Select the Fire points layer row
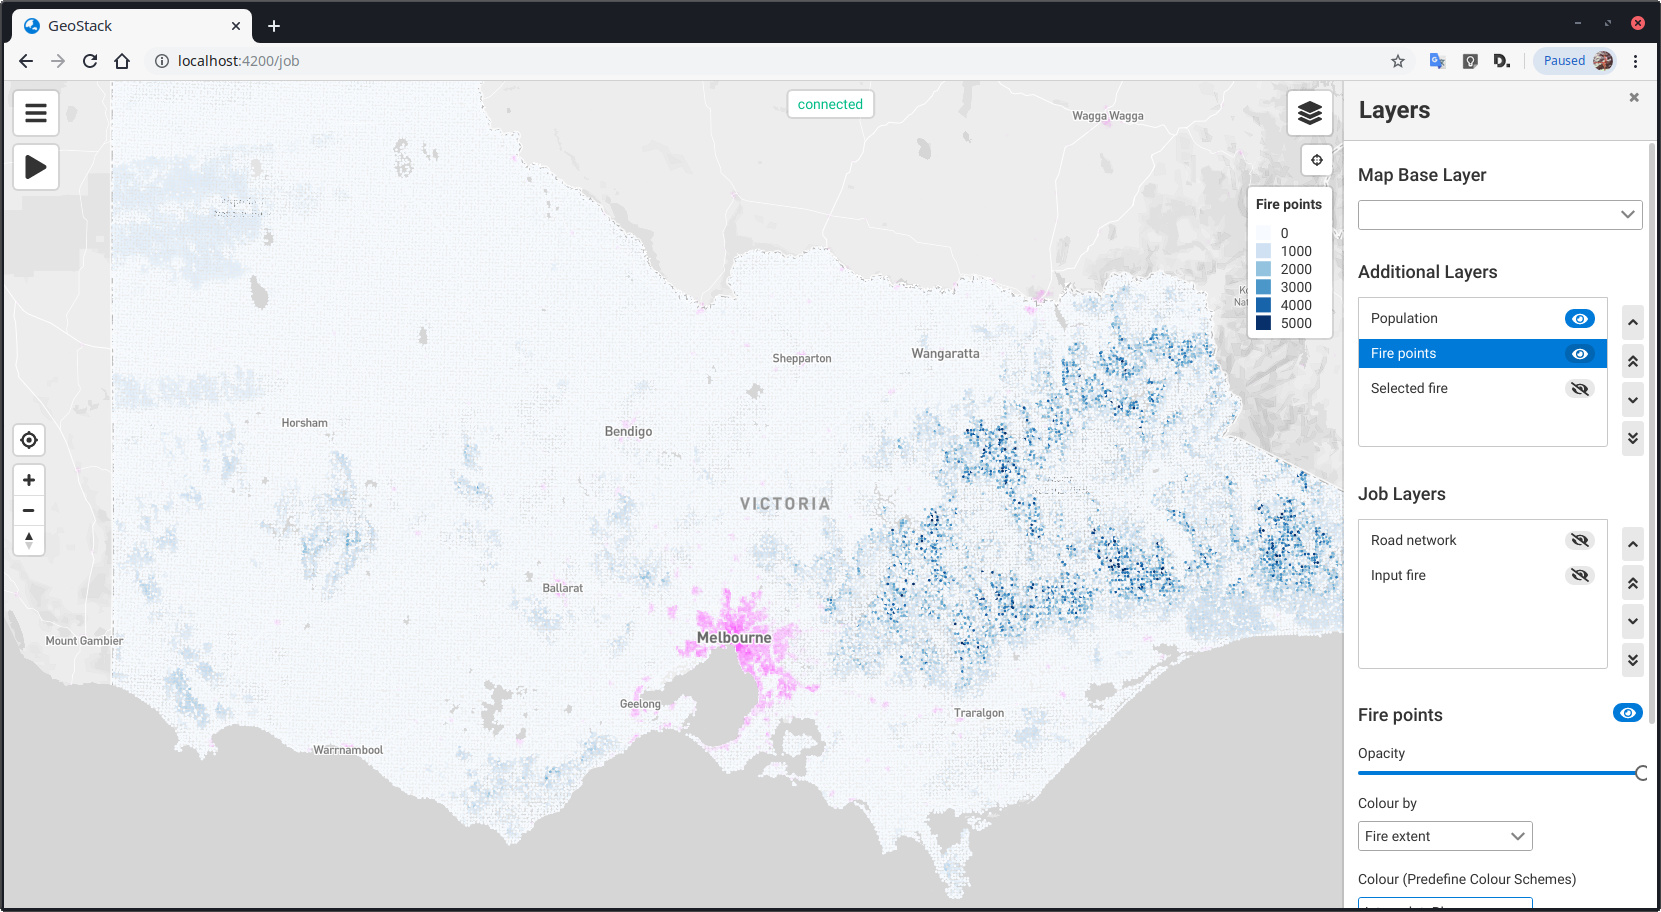The height and width of the screenshot is (912, 1661). tap(1483, 354)
